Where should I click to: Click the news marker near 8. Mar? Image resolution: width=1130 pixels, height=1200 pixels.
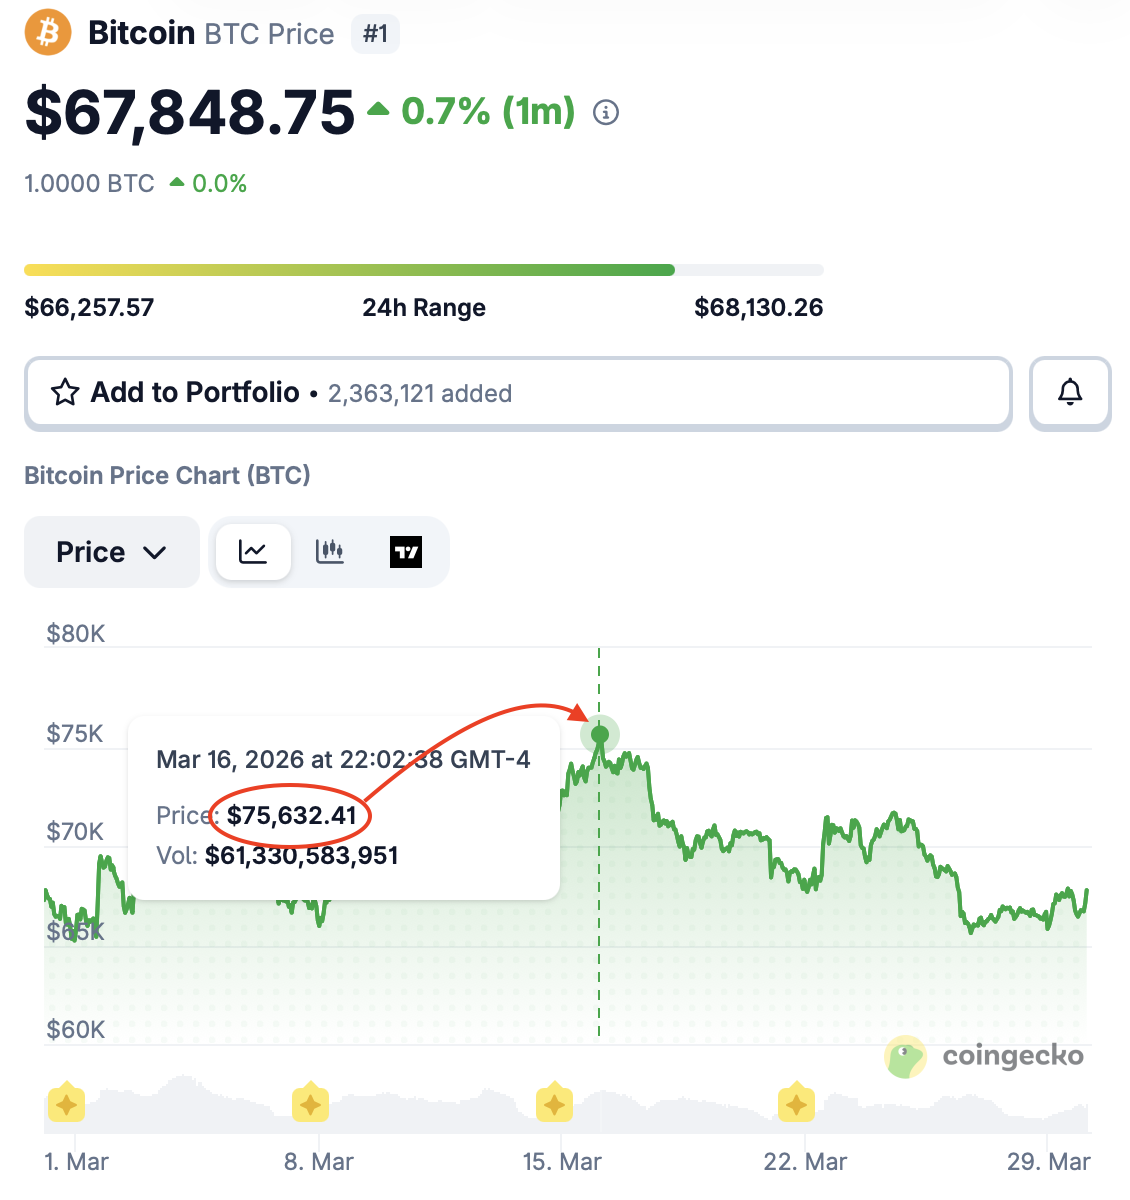point(311,1104)
